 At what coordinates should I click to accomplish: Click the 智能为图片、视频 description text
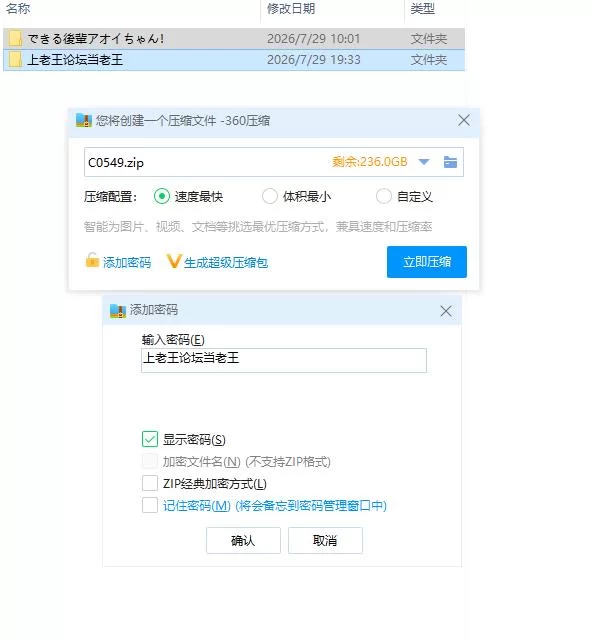pyautogui.click(x=258, y=226)
